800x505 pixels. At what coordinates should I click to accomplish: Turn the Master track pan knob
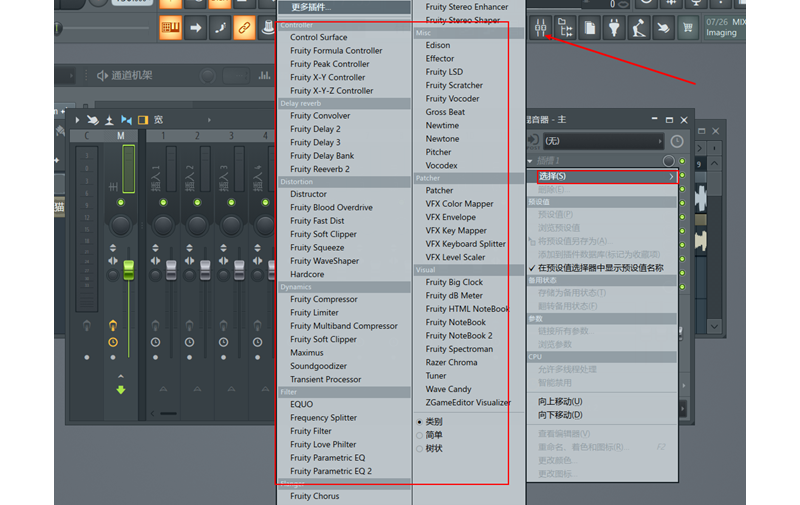click(x=121, y=225)
